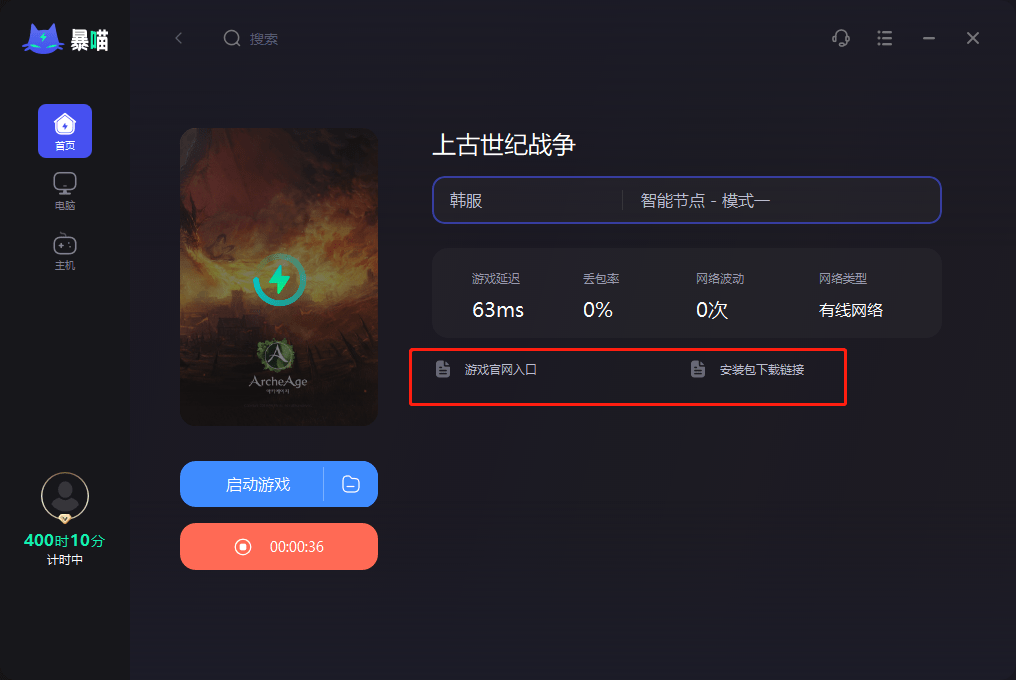
Task: Click the user avatar profile picture
Action: click(65, 497)
